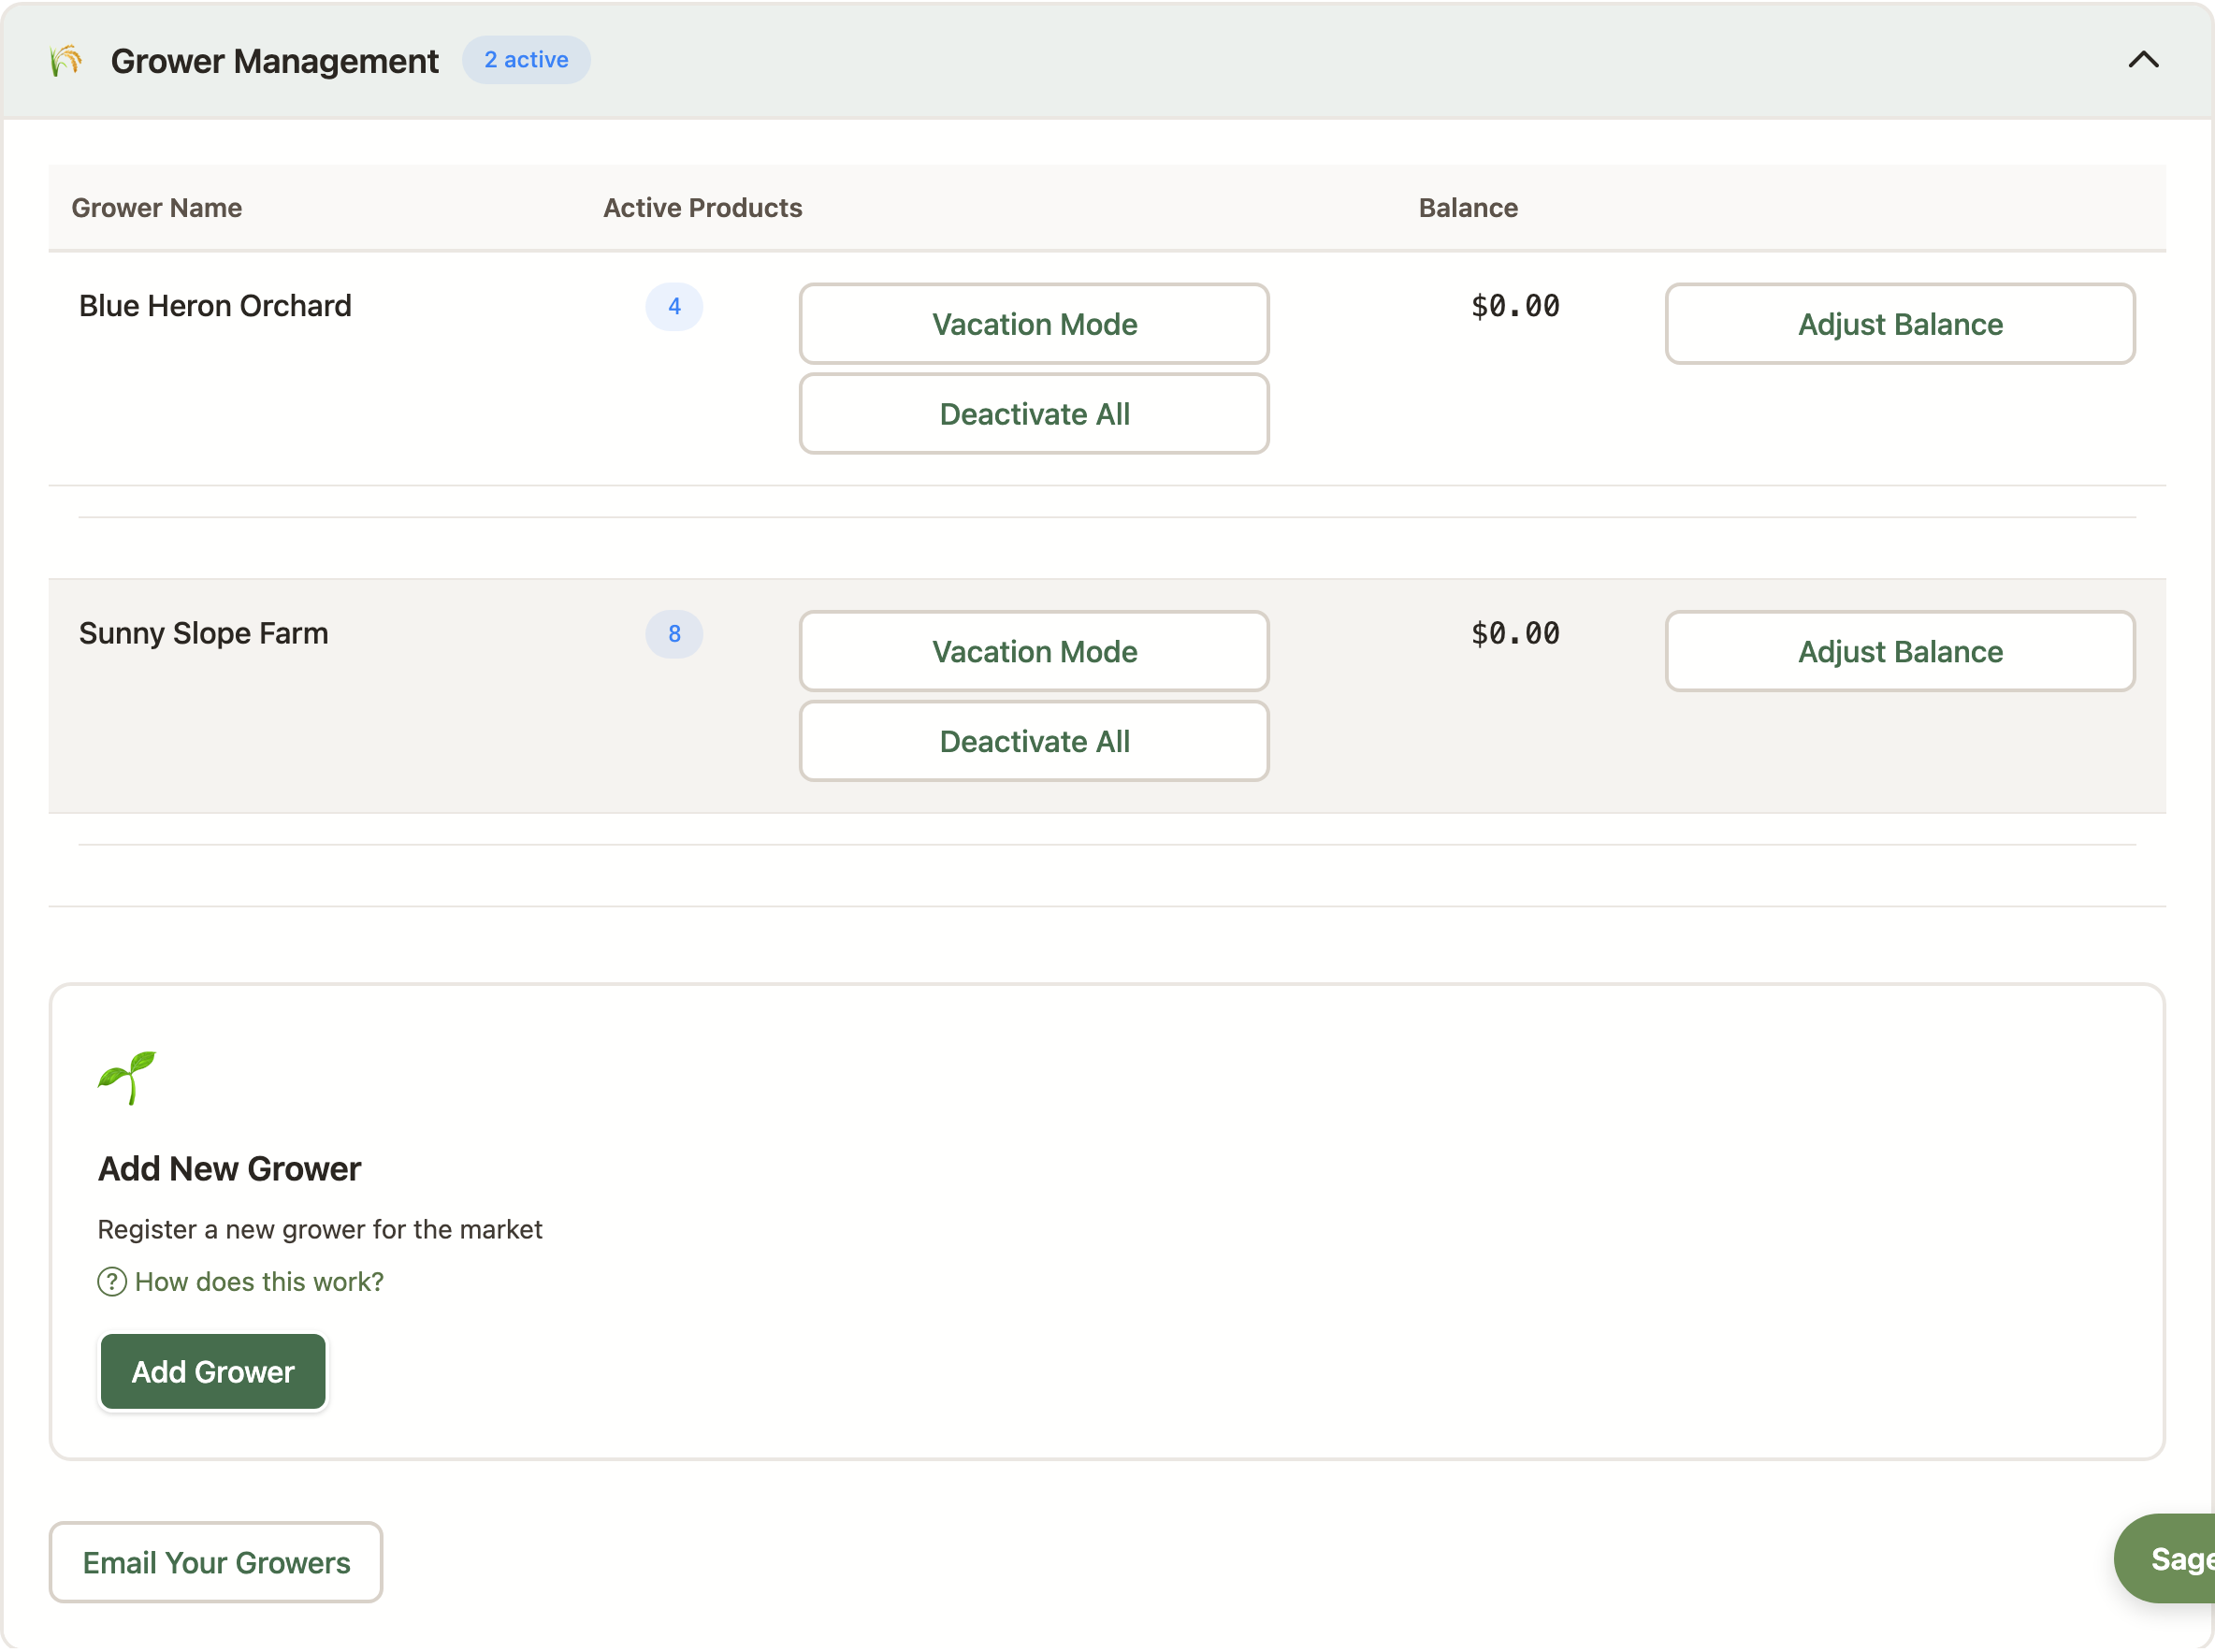Screen dimensions: 2215x1652
Task: Enable Vacation Mode for Sunny Slope Farm
Action: [1034, 651]
